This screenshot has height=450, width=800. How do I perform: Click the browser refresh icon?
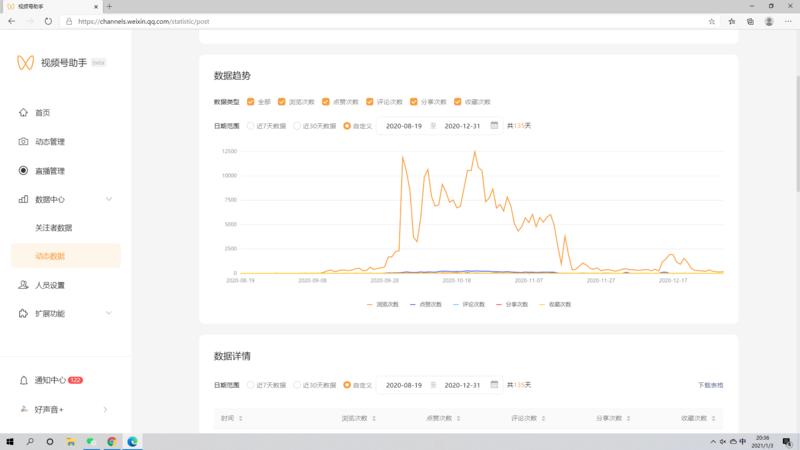click(48, 21)
